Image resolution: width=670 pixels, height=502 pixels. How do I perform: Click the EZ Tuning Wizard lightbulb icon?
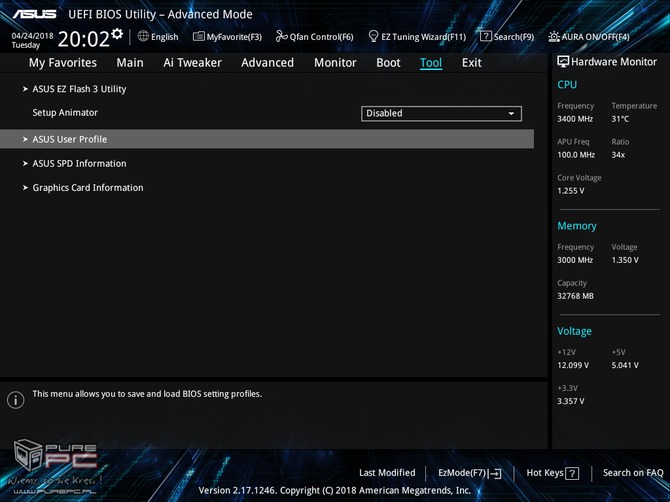tap(373, 36)
